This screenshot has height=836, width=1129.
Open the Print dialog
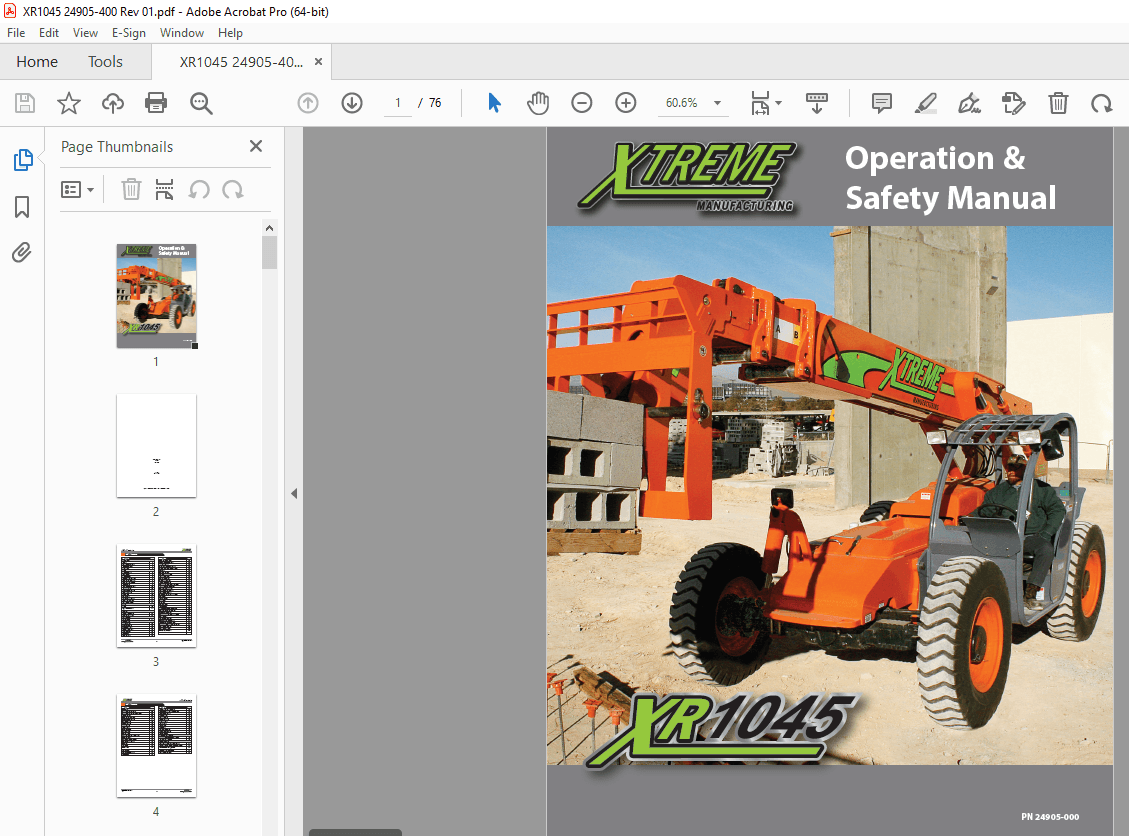pos(156,103)
